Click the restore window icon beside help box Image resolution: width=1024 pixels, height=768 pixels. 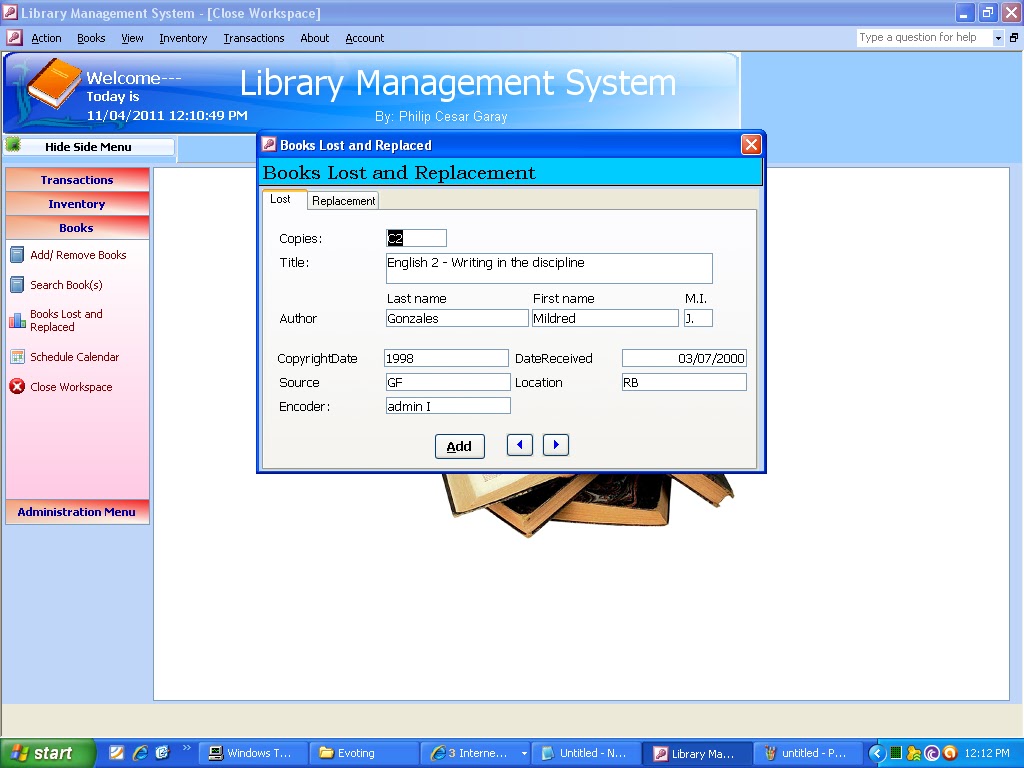[x=1014, y=38]
